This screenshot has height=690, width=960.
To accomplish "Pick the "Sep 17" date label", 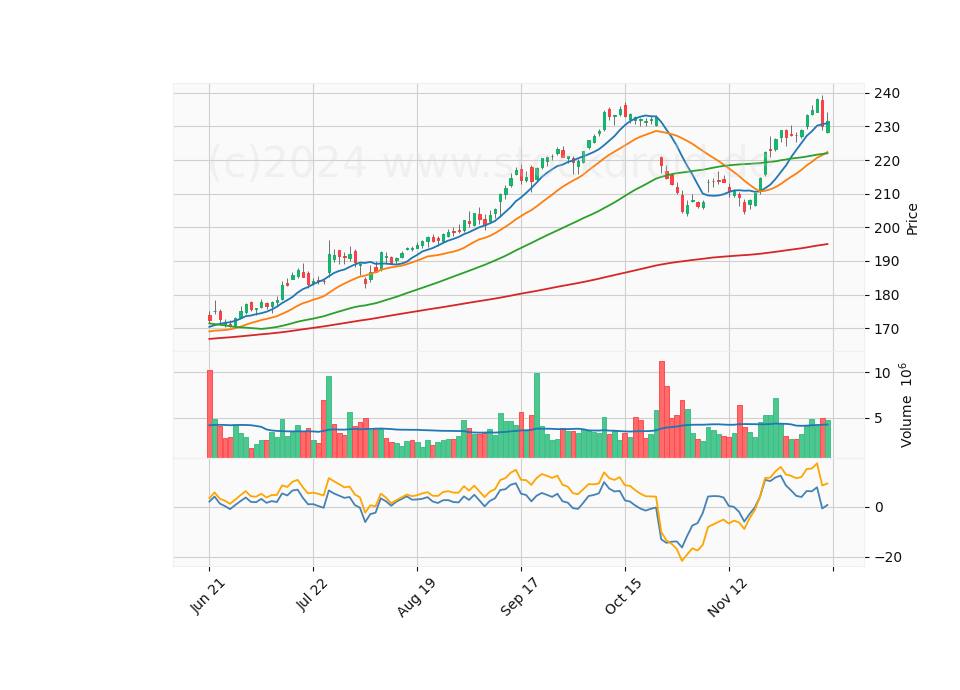I will (x=520, y=596).
